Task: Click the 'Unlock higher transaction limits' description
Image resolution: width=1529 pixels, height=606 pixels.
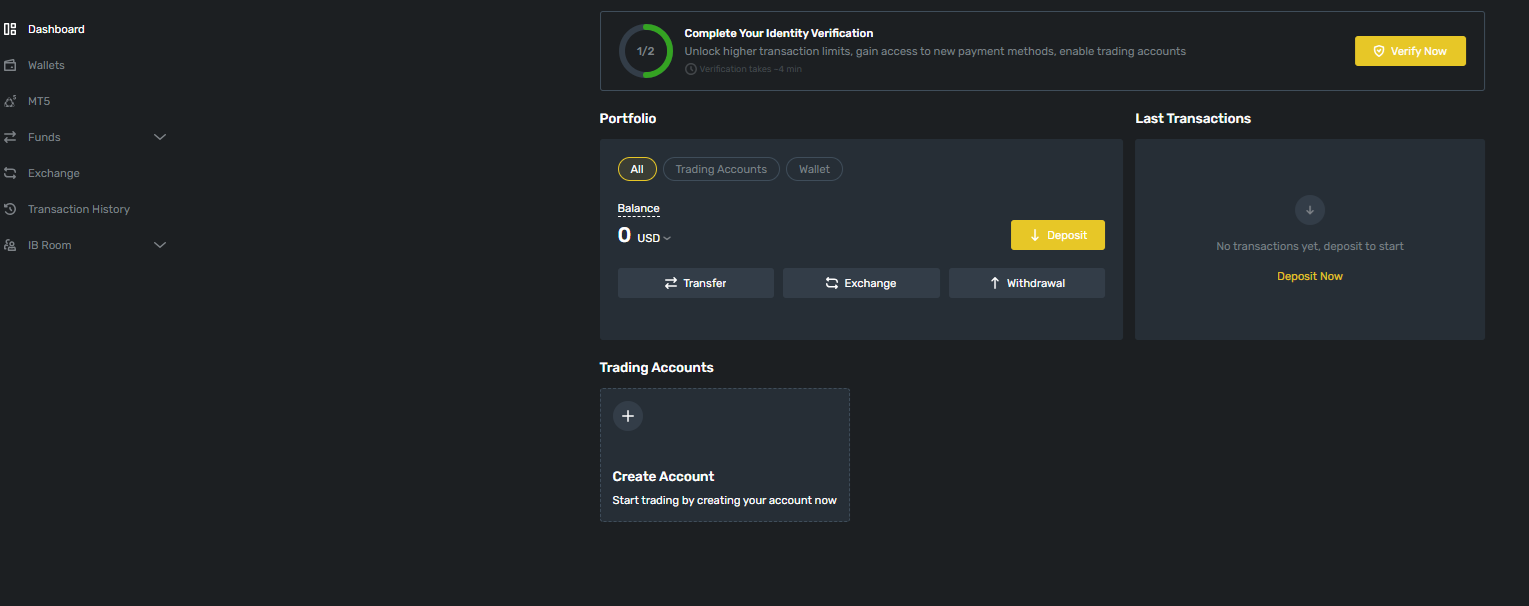Action: [x=935, y=51]
